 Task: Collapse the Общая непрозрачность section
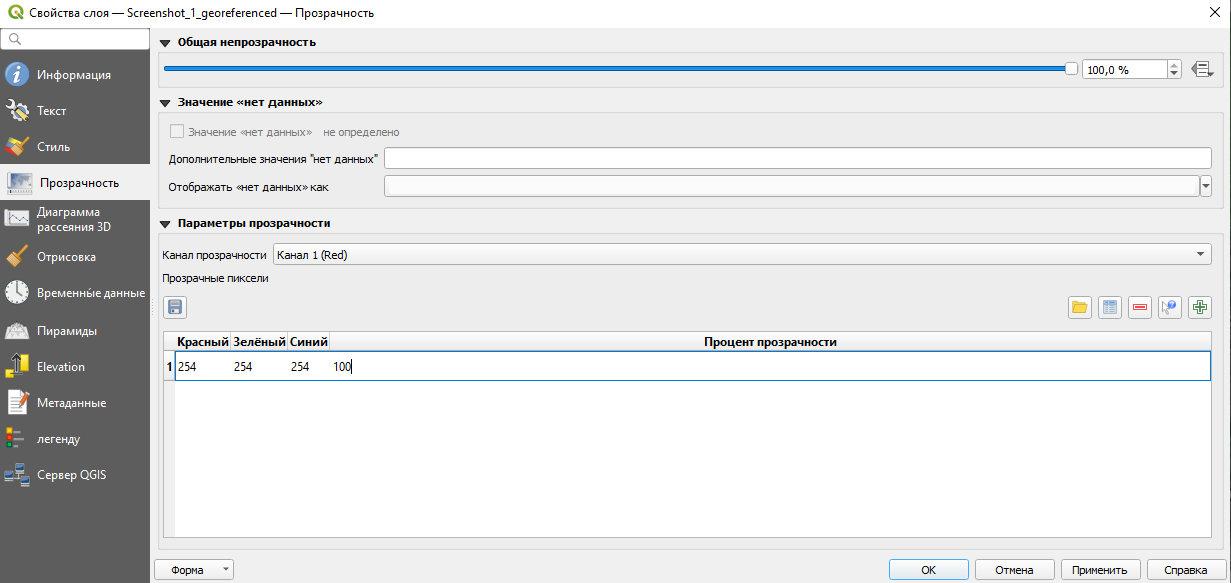pyautogui.click(x=165, y=43)
